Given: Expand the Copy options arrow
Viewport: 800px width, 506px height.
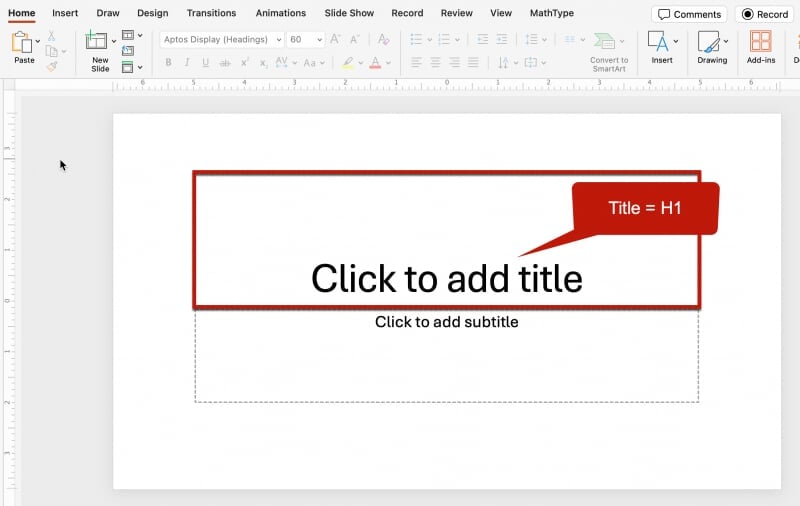Looking at the screenshot, I should [x=64, y=52].
